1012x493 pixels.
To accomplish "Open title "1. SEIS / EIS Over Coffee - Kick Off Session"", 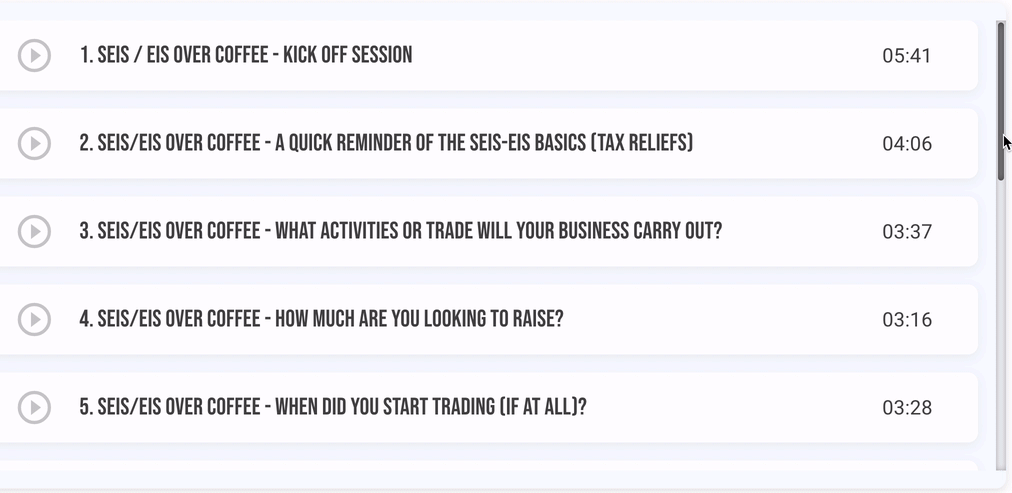I will point(246,55).
